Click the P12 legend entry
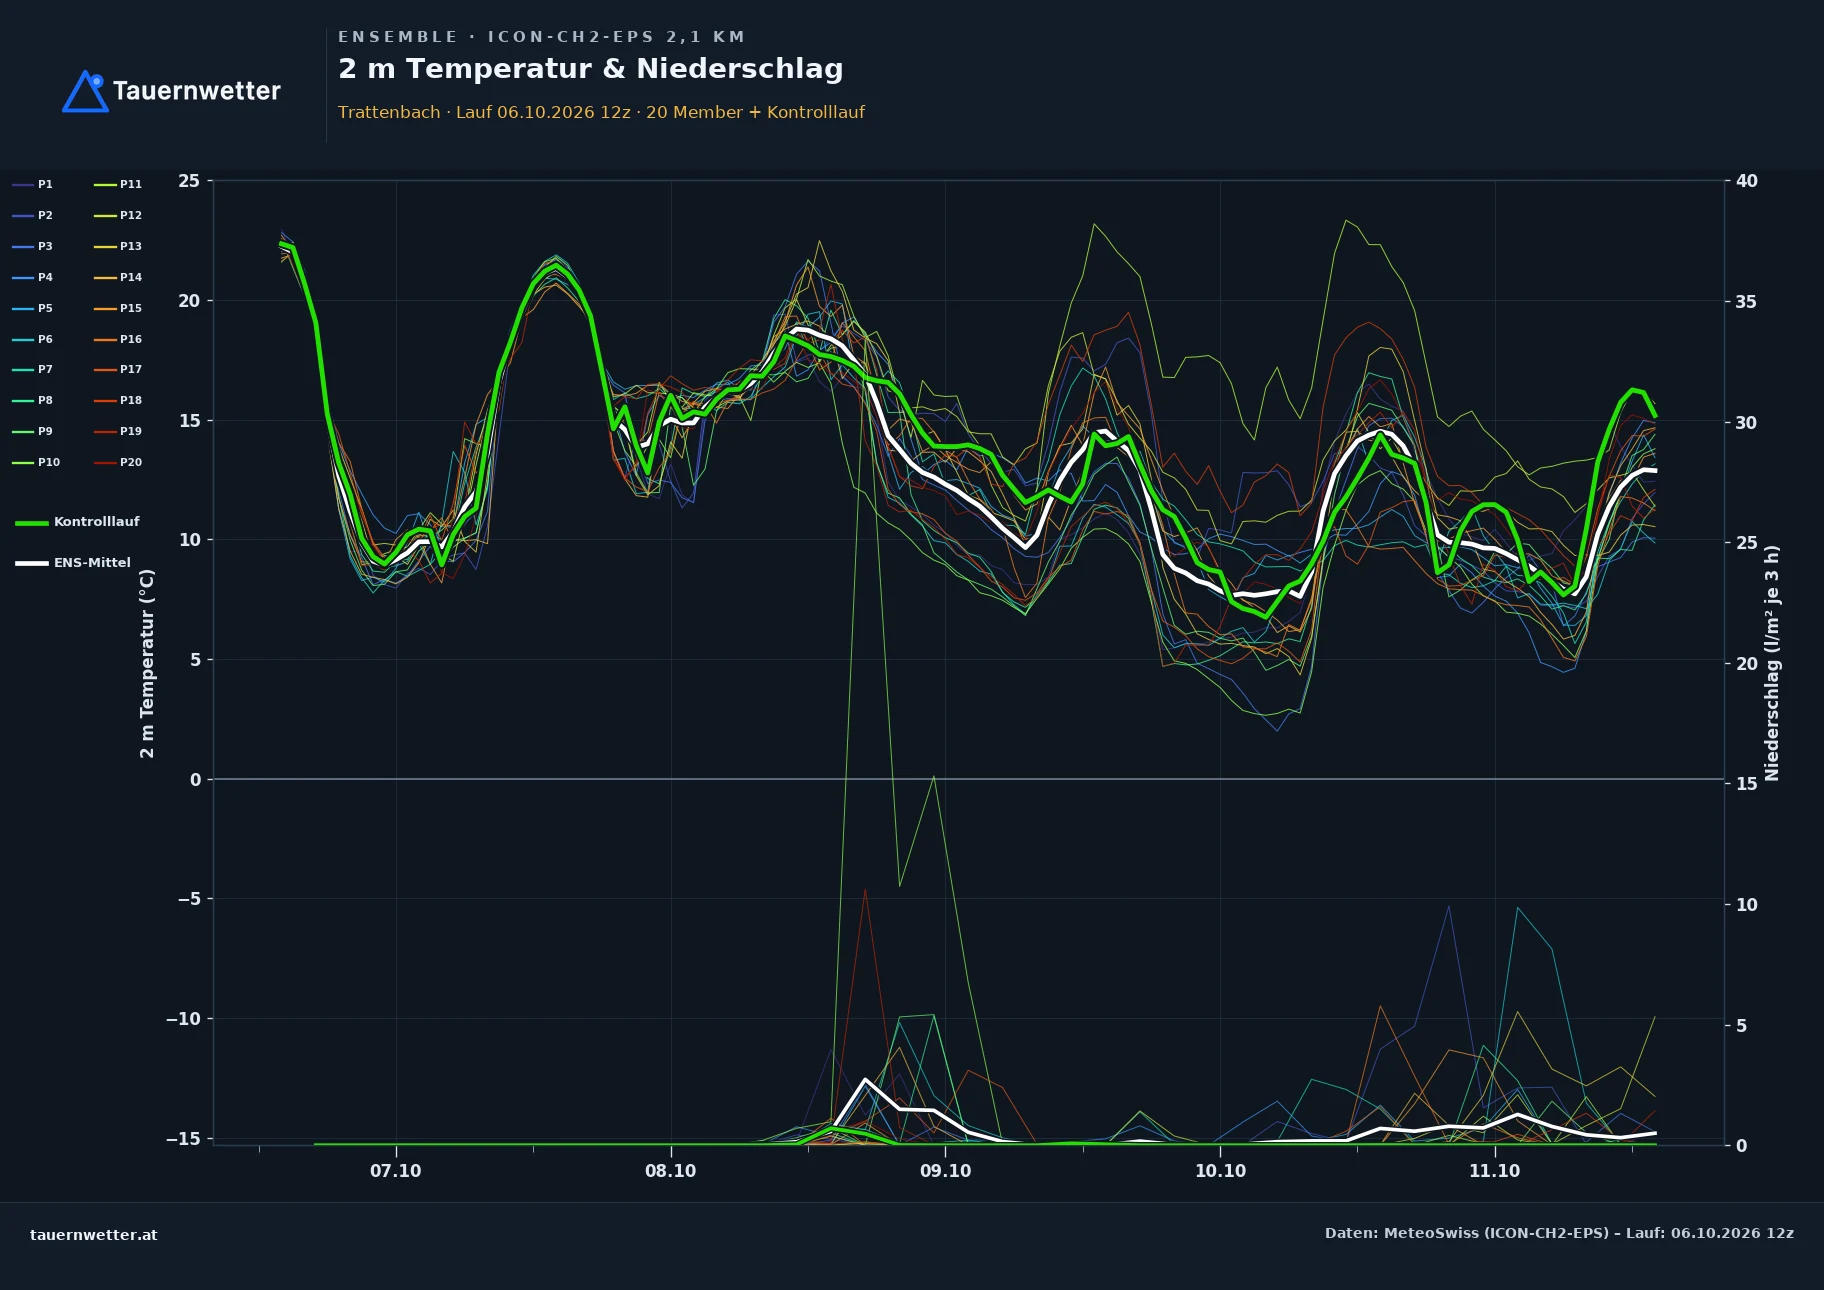The height and width of the screenshot is (1290, 1824). (x=118, y=215)
